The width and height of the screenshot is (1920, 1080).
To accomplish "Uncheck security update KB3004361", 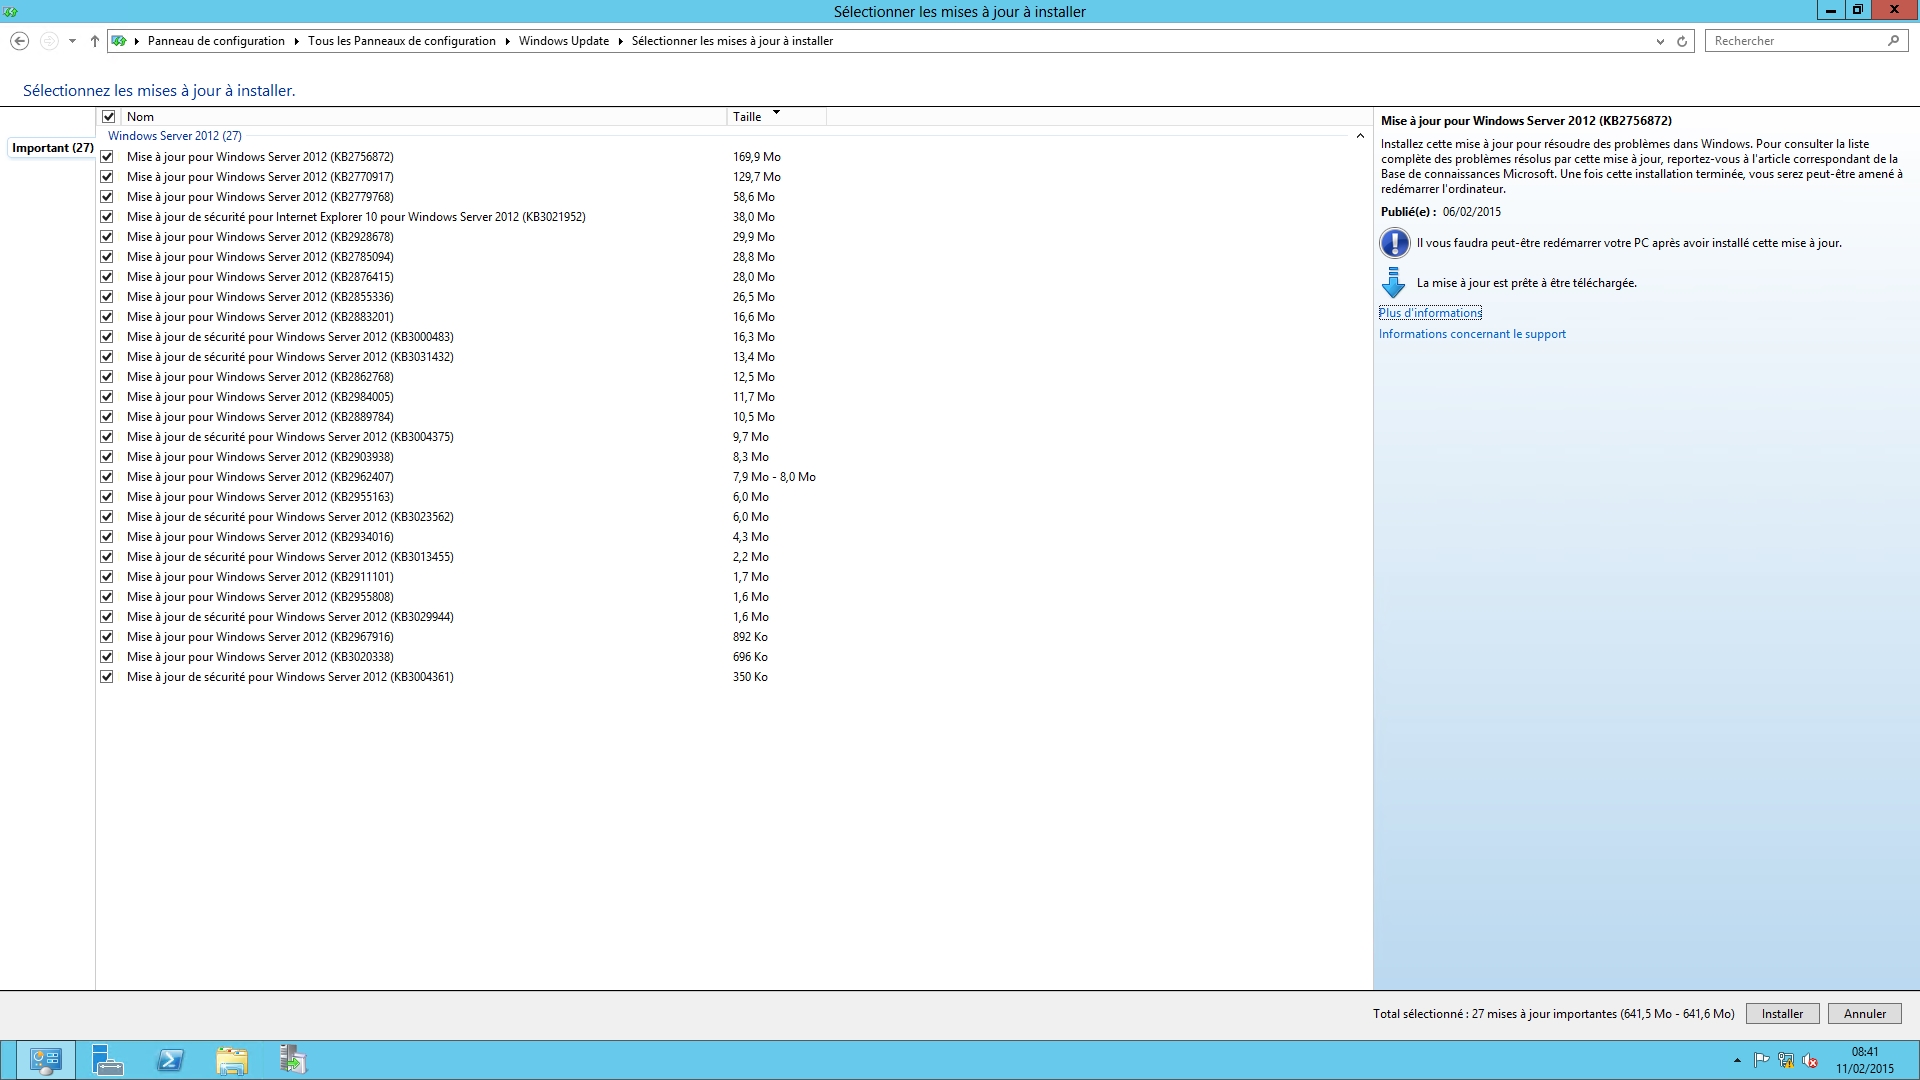I will tap(107, 677).
